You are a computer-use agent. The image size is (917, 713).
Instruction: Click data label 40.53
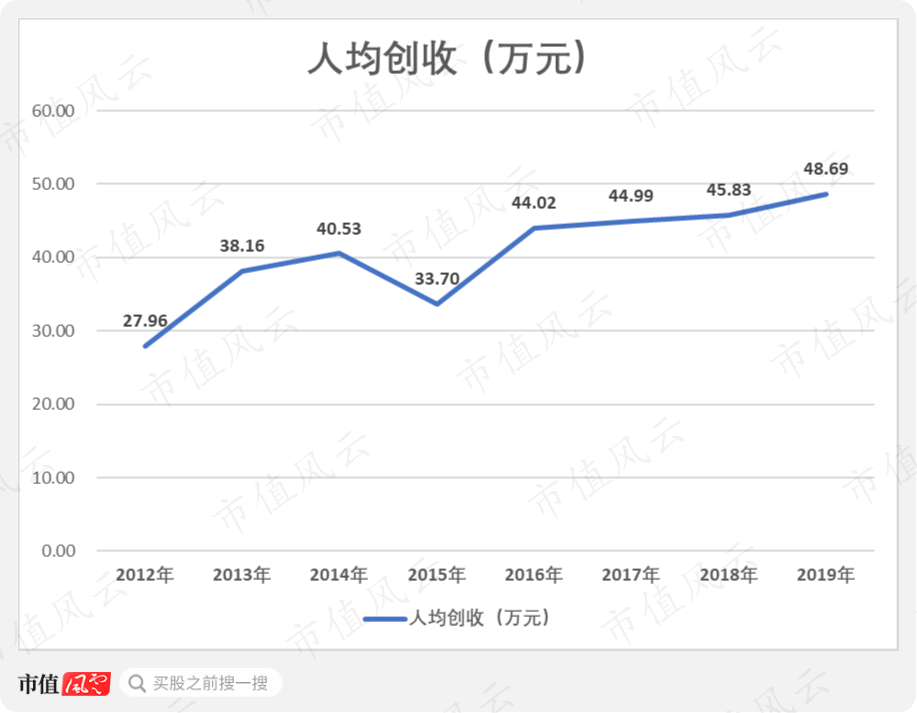(339, 229)
